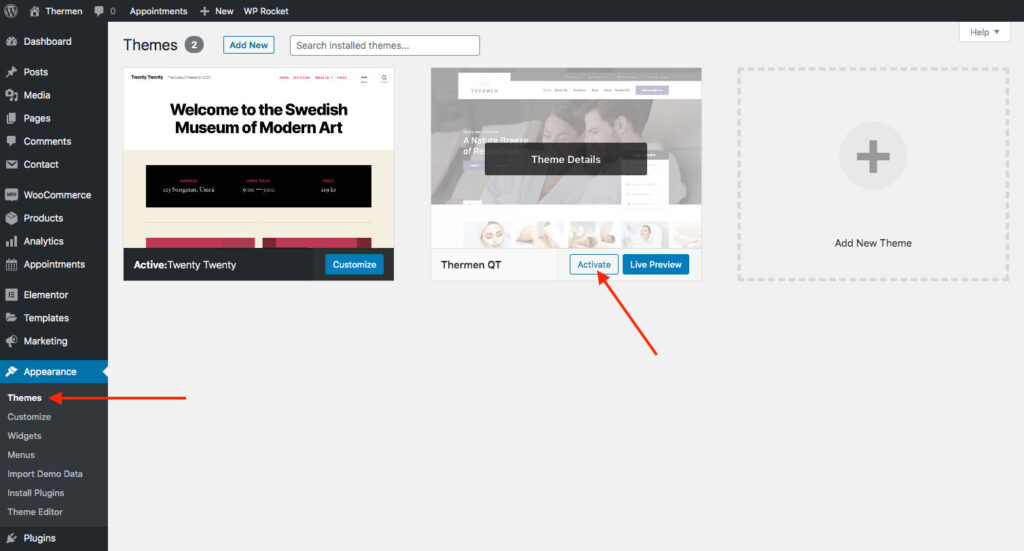Activate the Thermen QT theme
The image size is (1024, 551).
click(x=594, y=264)
